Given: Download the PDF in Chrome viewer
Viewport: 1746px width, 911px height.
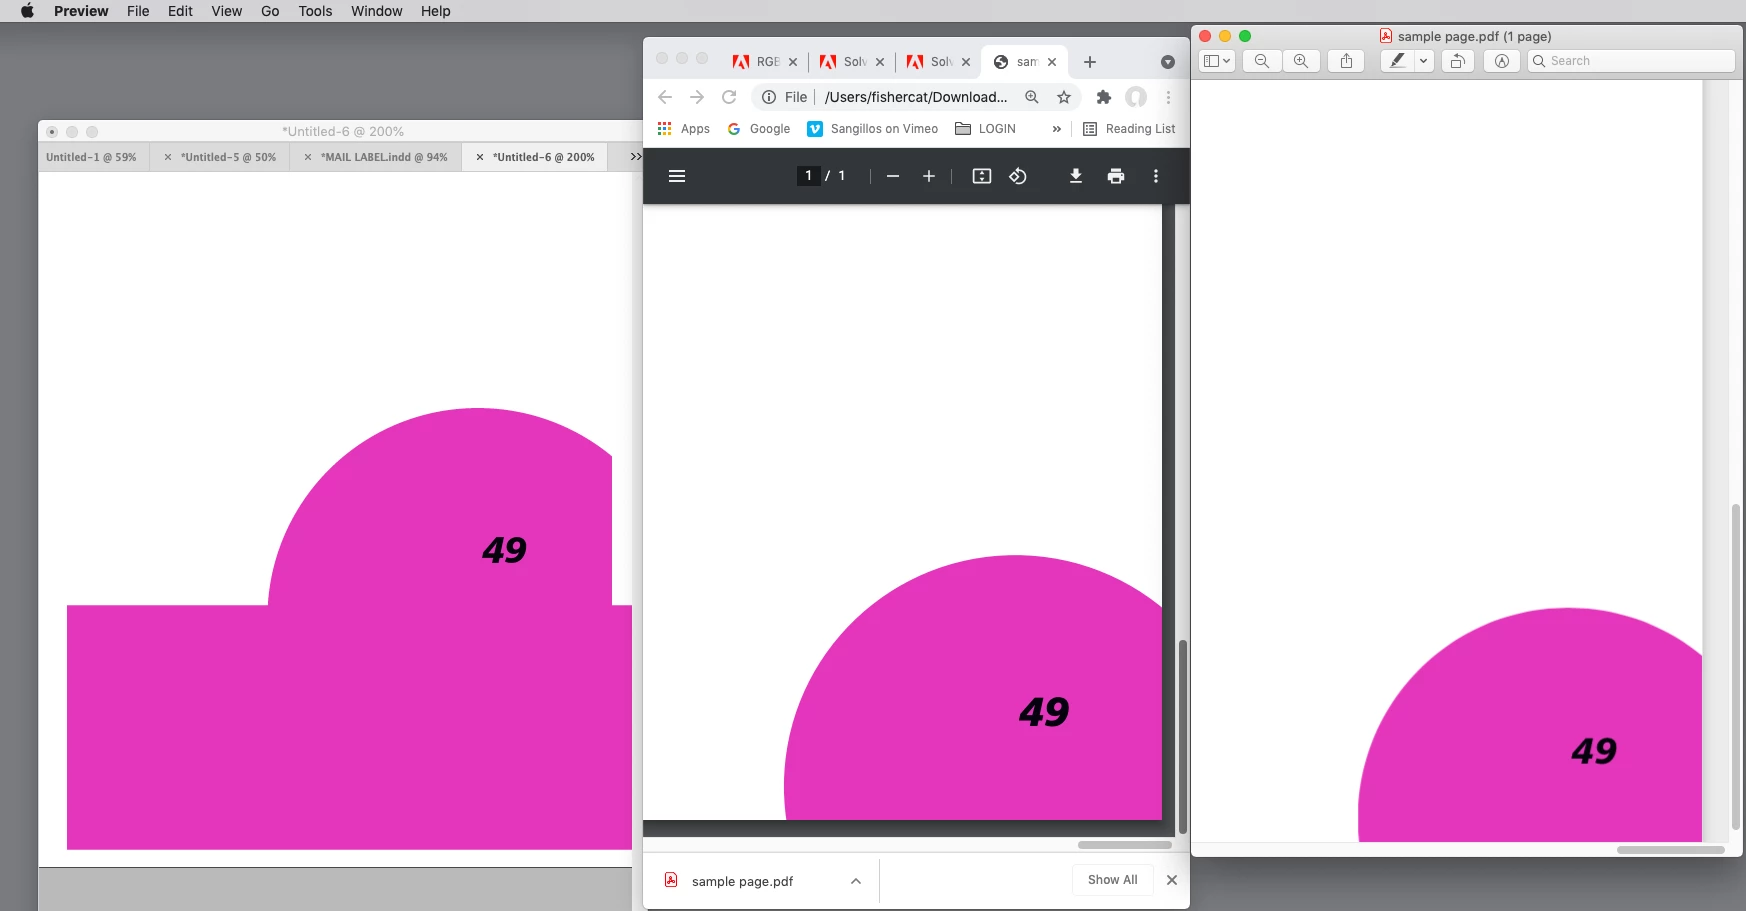Looking at the screenshot, I should (1076, 176).
